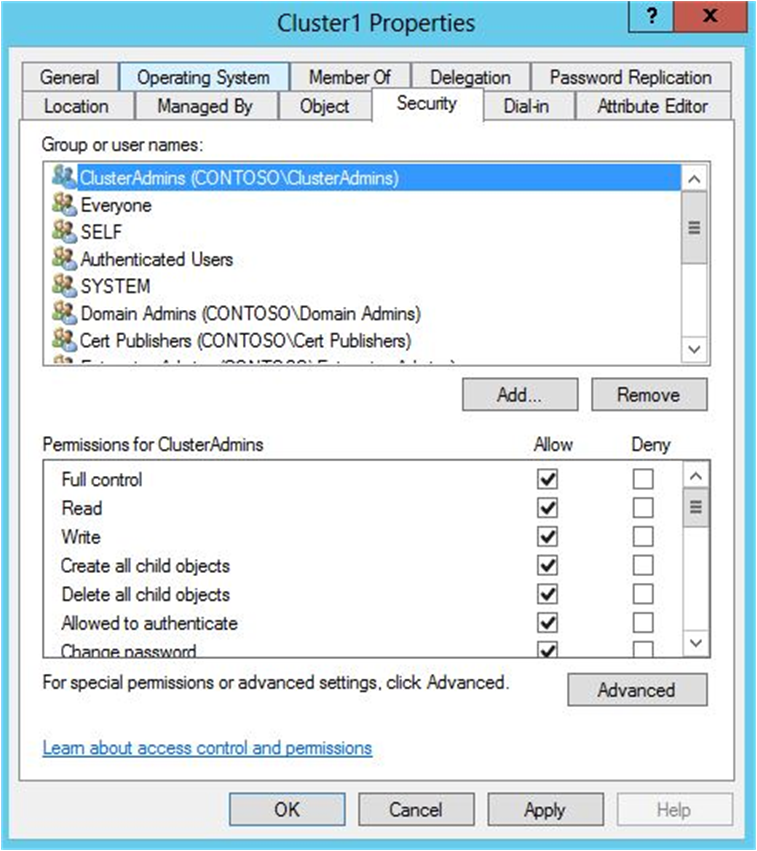
Task: Click the OK button
Action: point(287,810)
